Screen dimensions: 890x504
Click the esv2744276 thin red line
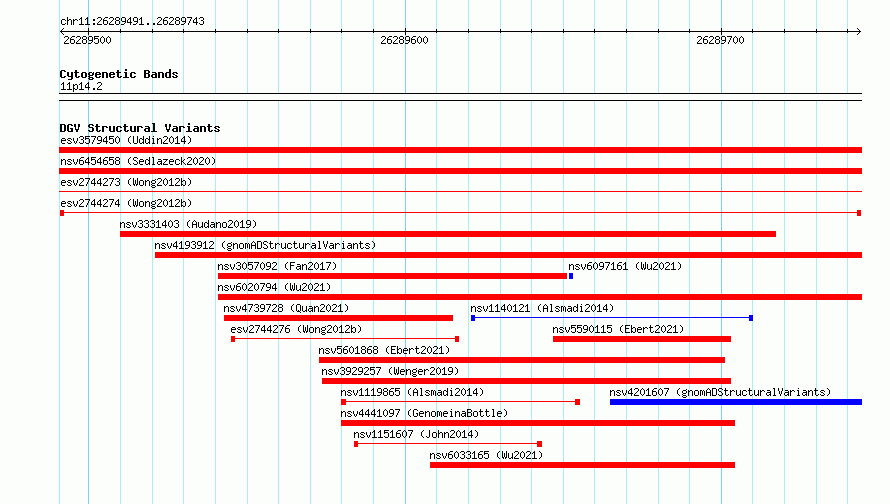(345, 339)
